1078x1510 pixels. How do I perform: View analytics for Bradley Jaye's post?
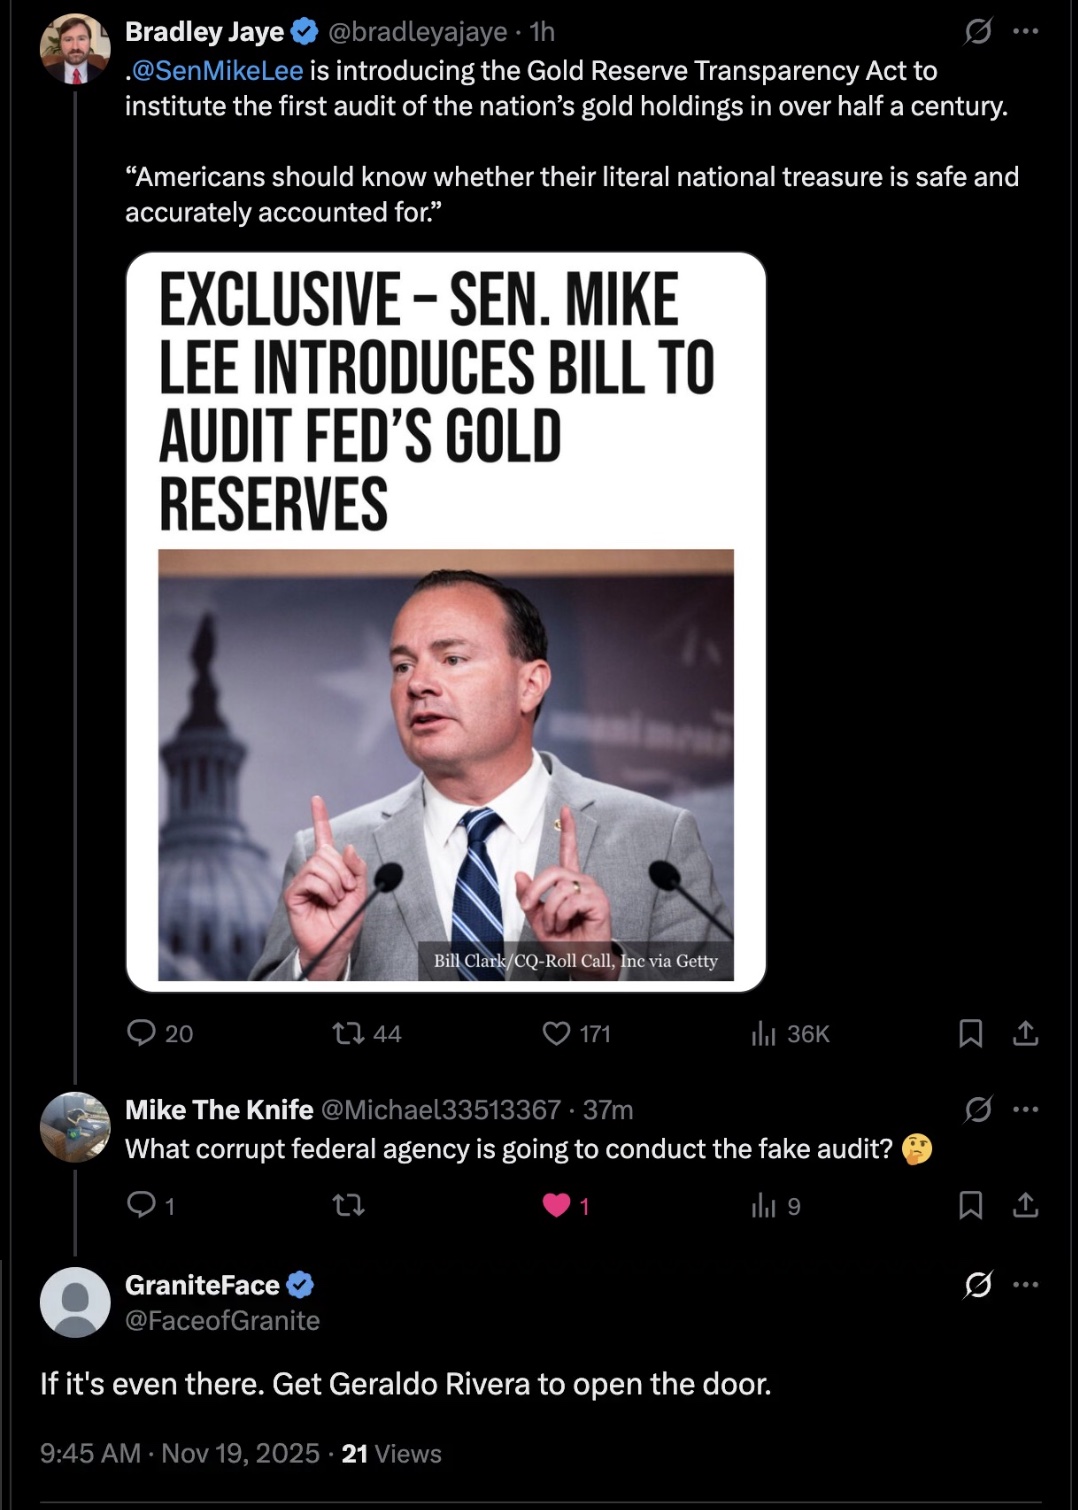point(764,1032)
